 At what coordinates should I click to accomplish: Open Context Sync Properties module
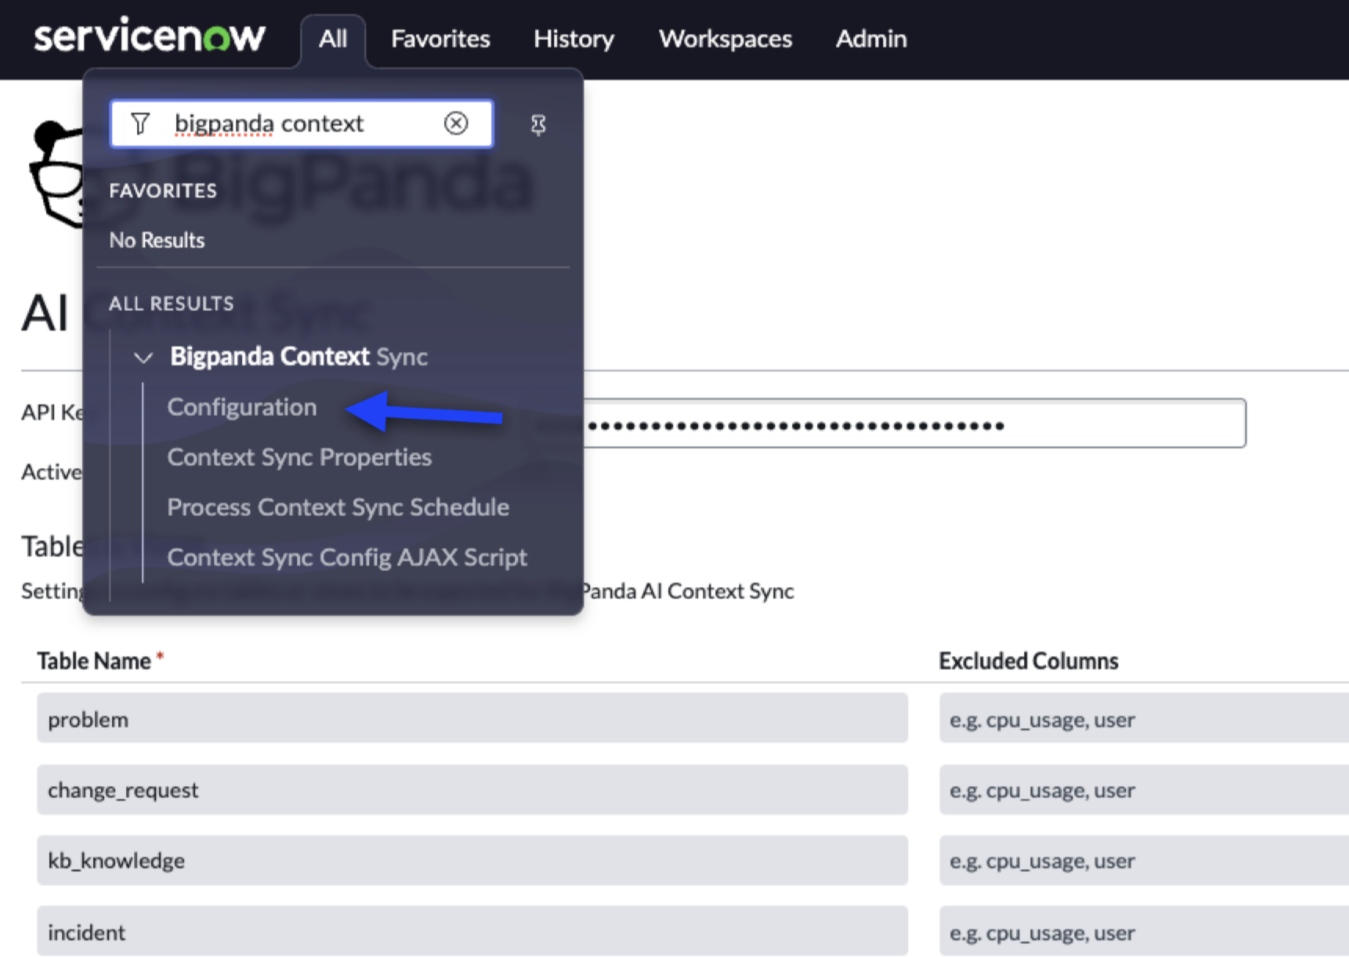299,457
